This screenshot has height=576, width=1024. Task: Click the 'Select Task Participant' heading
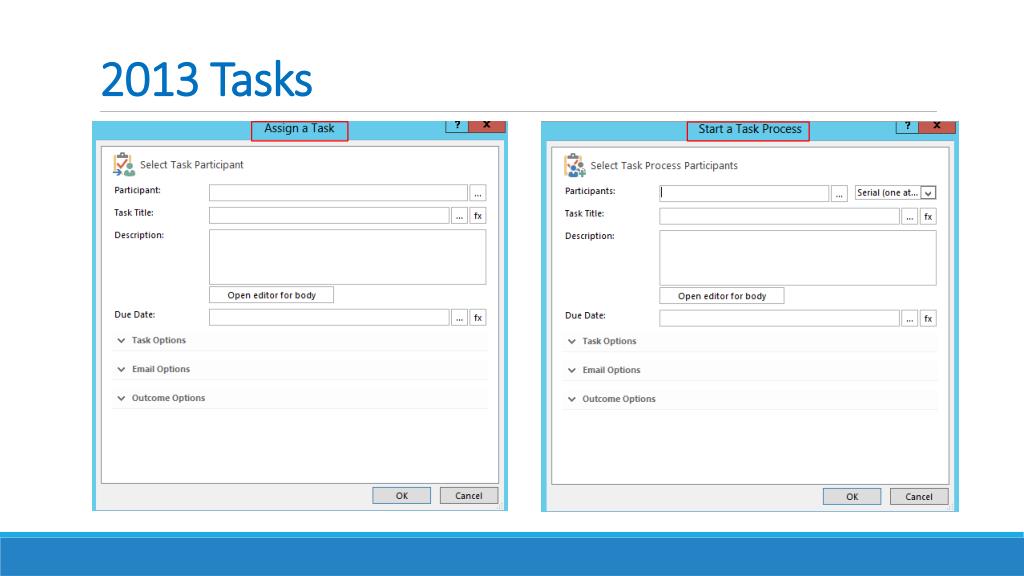coord(191,165)
